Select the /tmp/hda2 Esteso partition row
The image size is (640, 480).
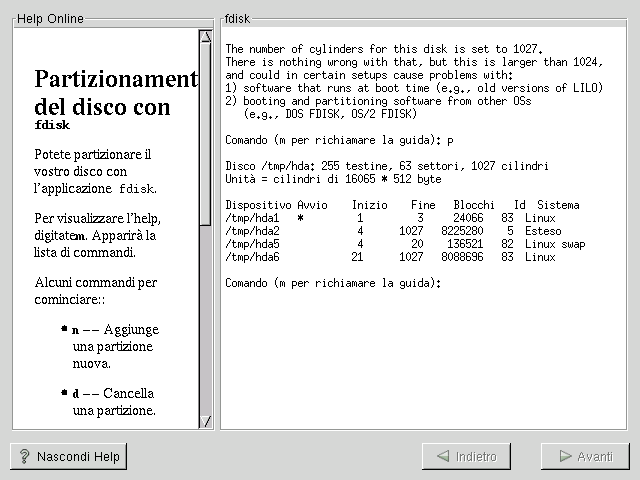pos(390,231)
